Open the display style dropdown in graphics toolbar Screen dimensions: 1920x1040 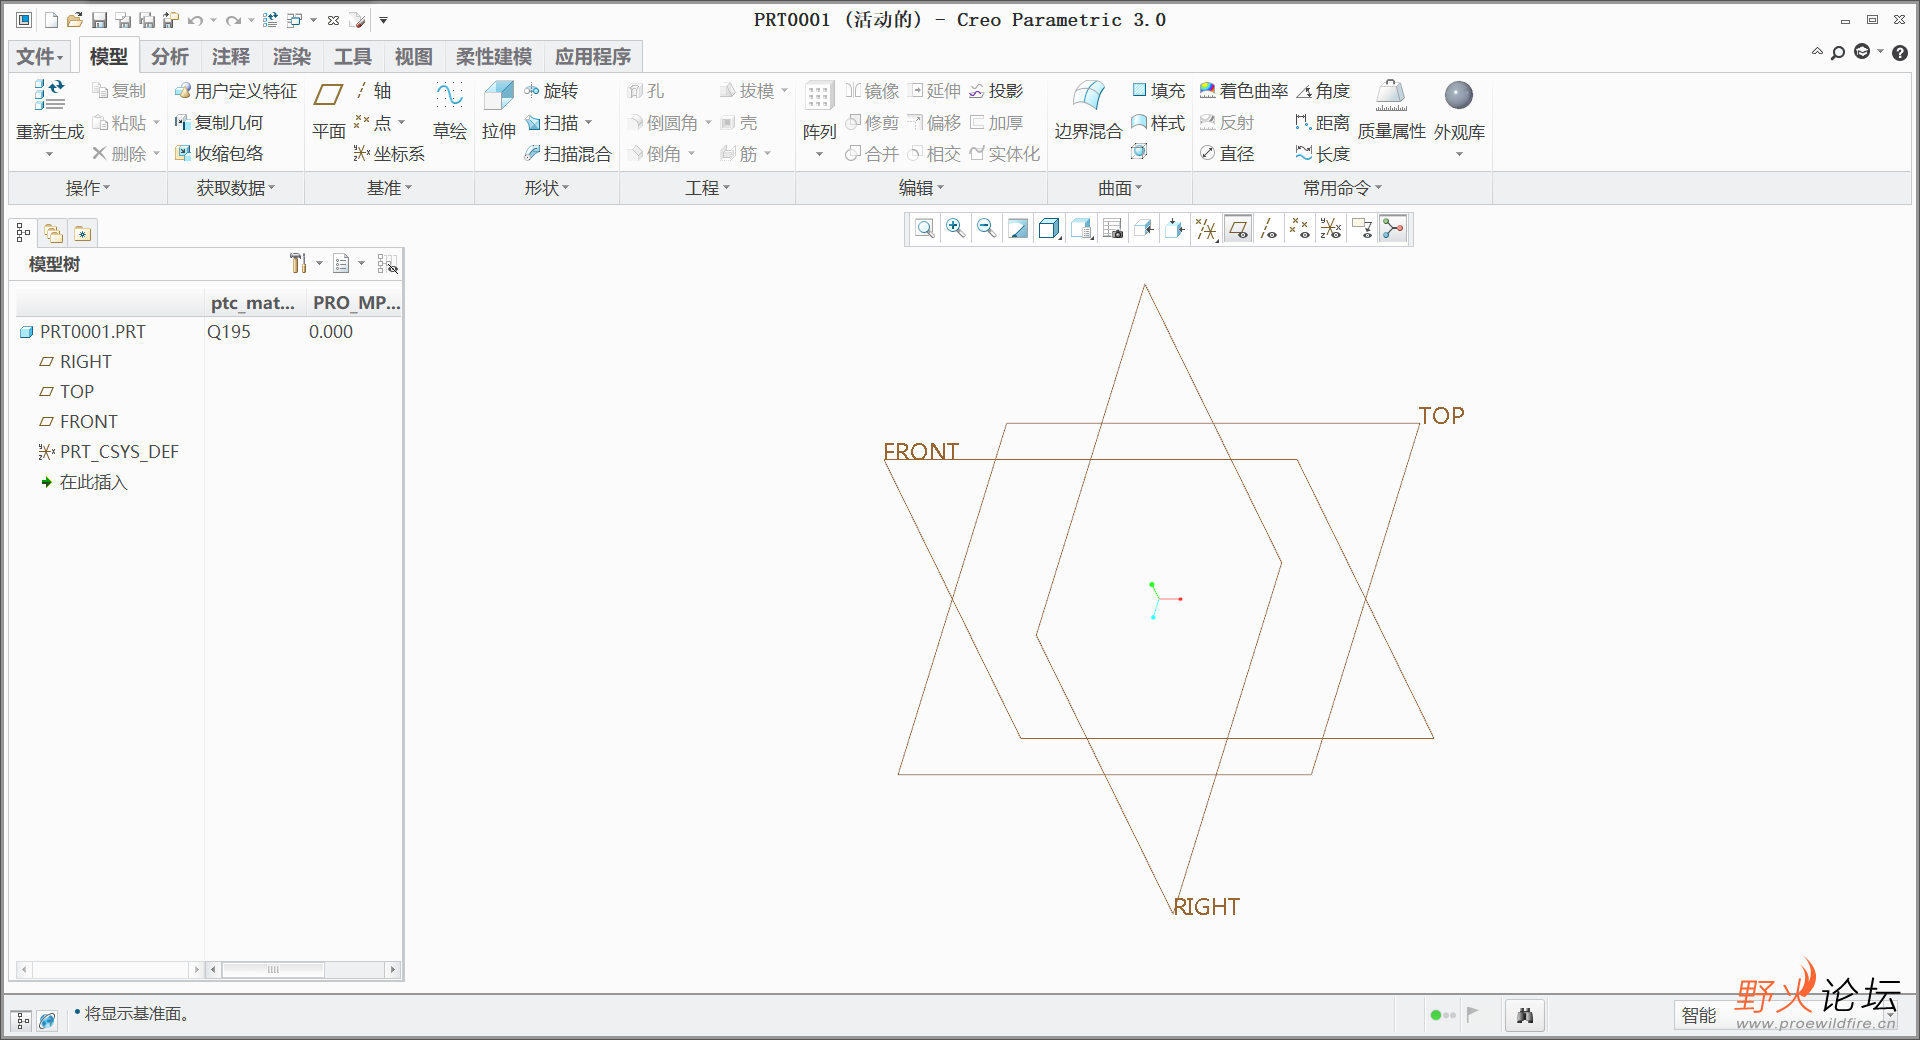coord(1049,229)
